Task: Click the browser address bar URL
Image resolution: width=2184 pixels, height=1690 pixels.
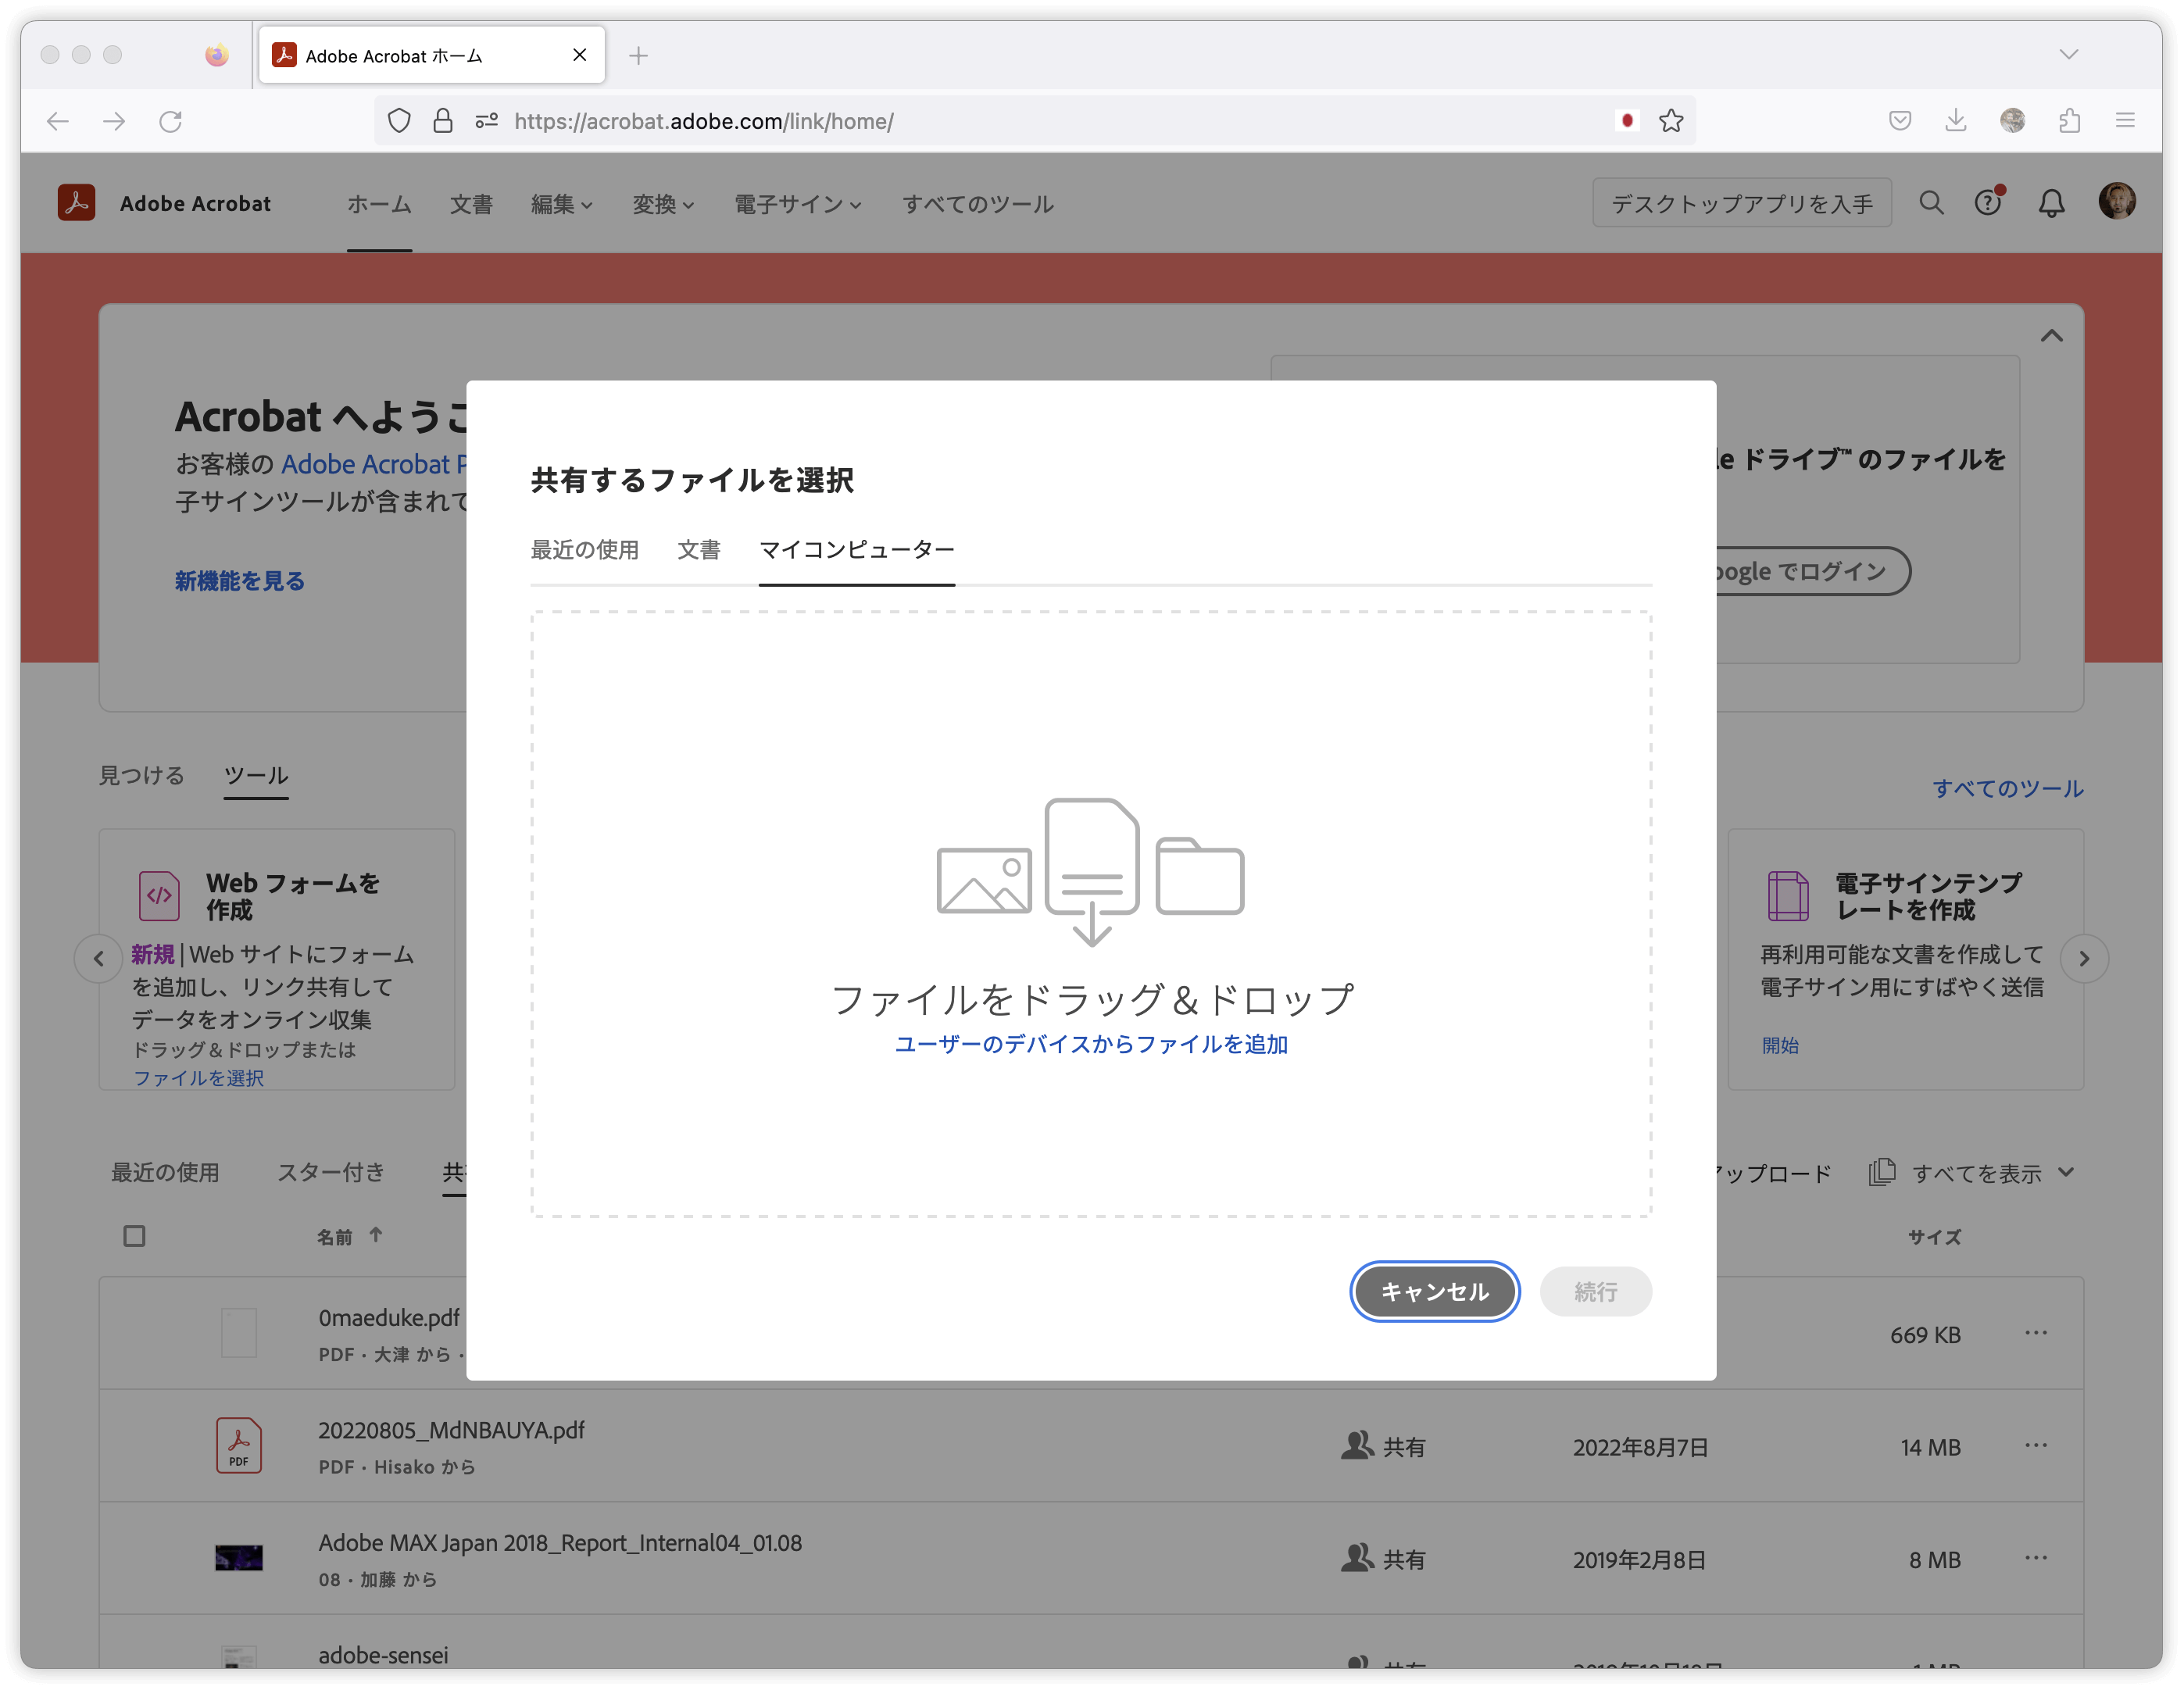Action: pyautogui.click(x=703, y=121)
